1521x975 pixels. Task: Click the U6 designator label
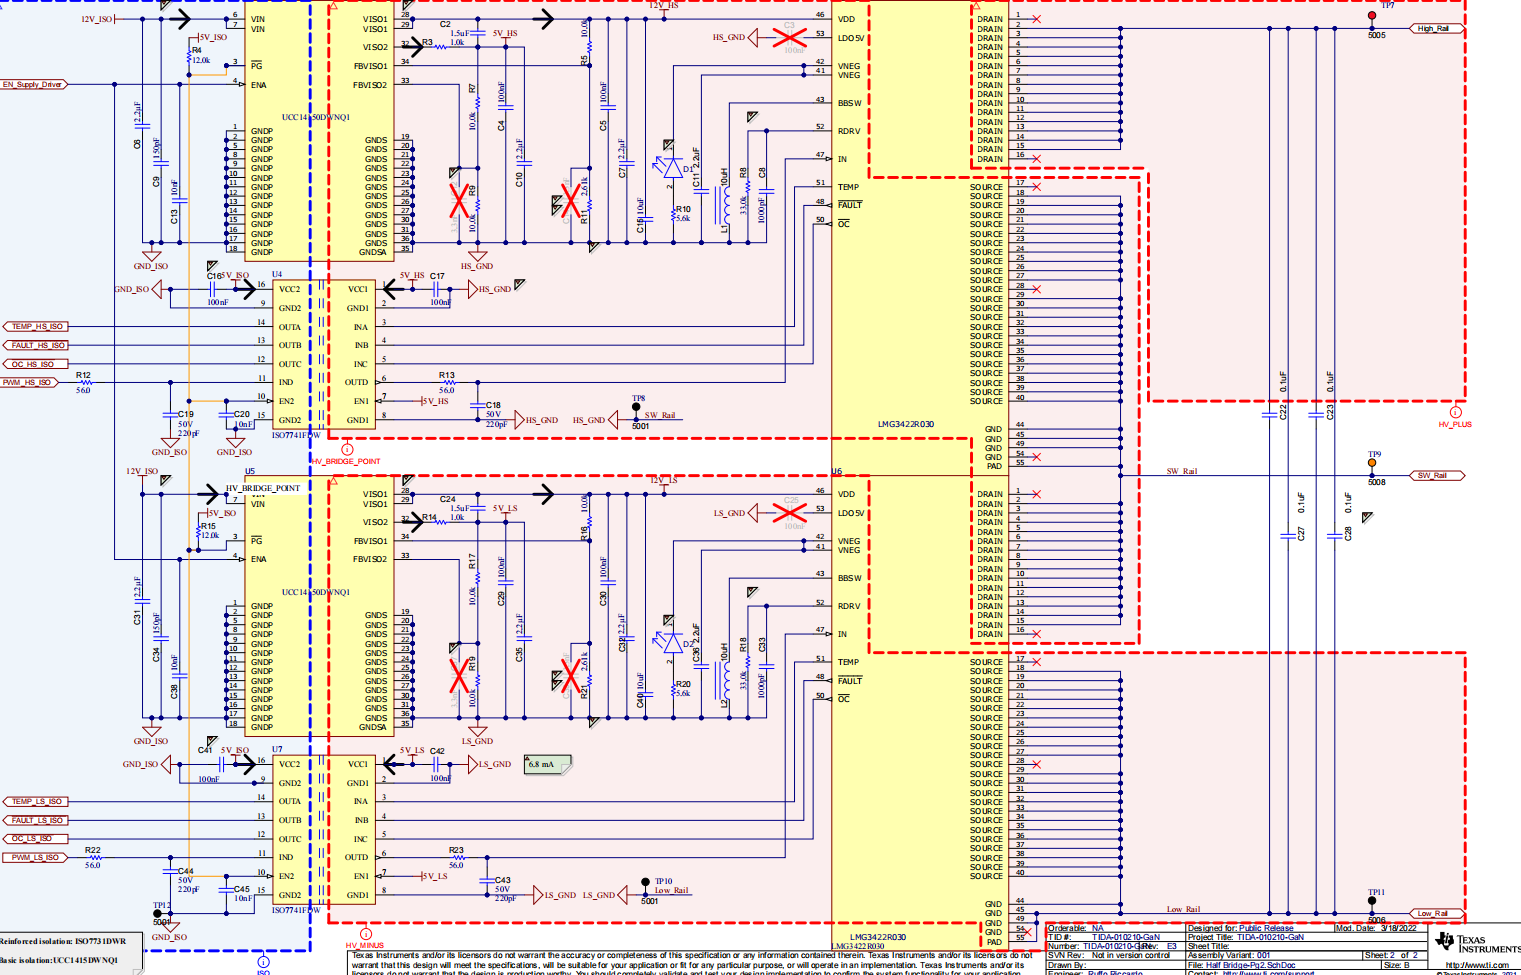[x=837, y=471]
